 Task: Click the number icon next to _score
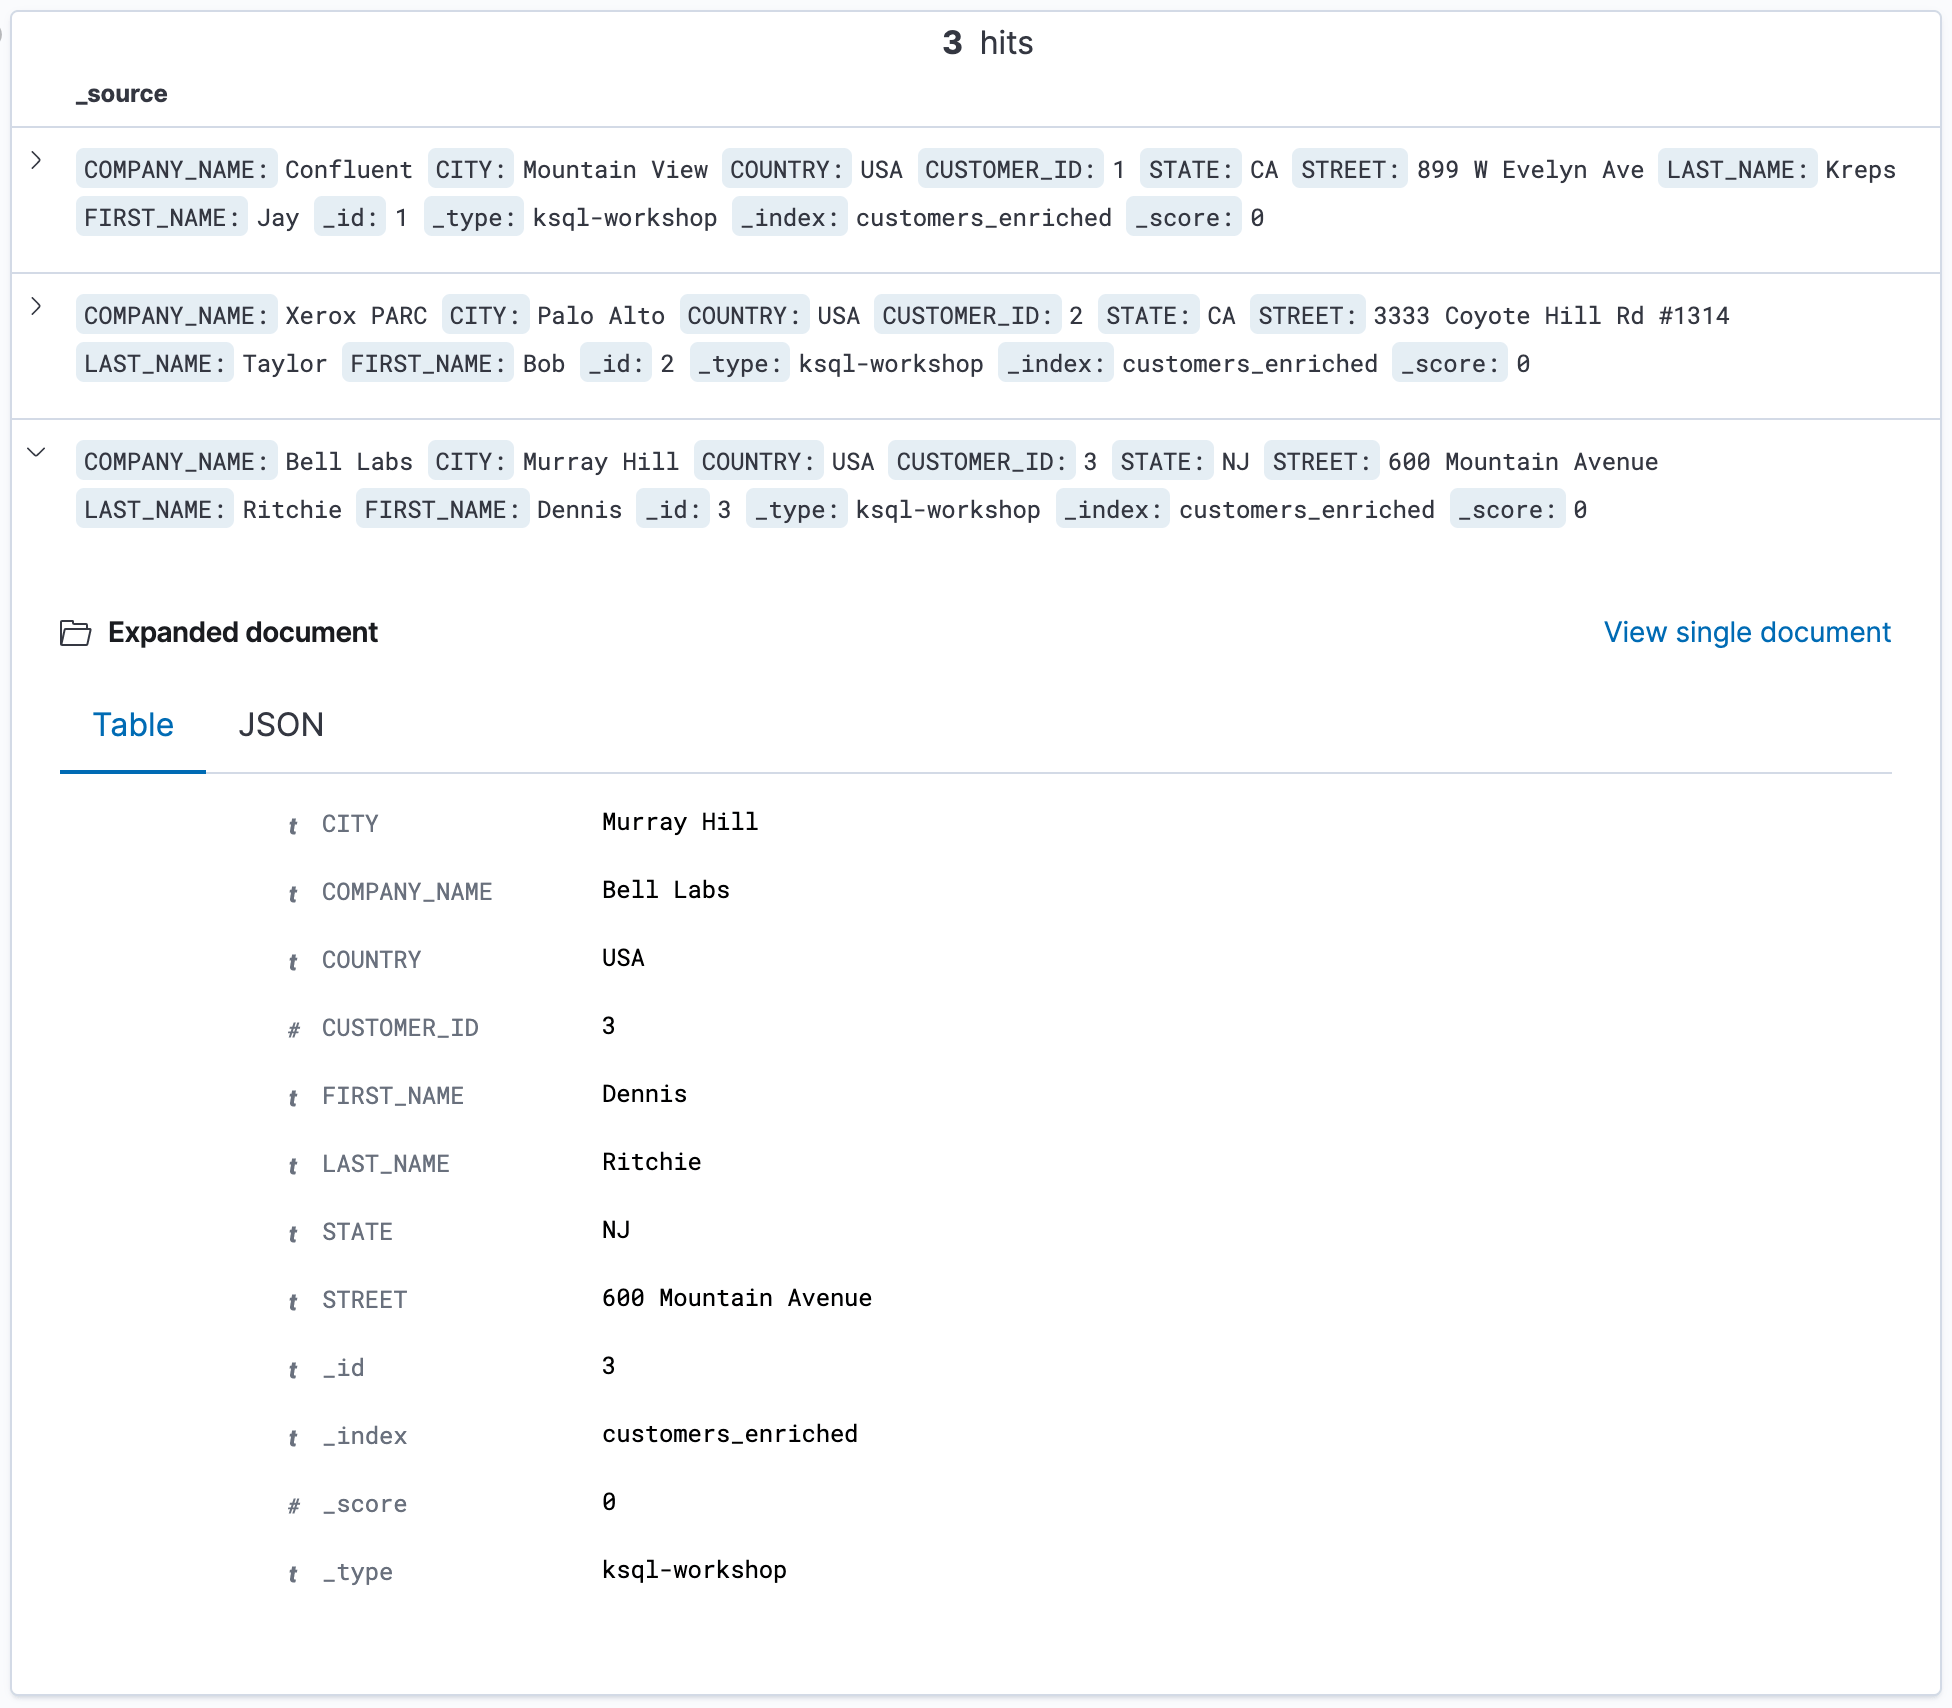(293, 1506)
